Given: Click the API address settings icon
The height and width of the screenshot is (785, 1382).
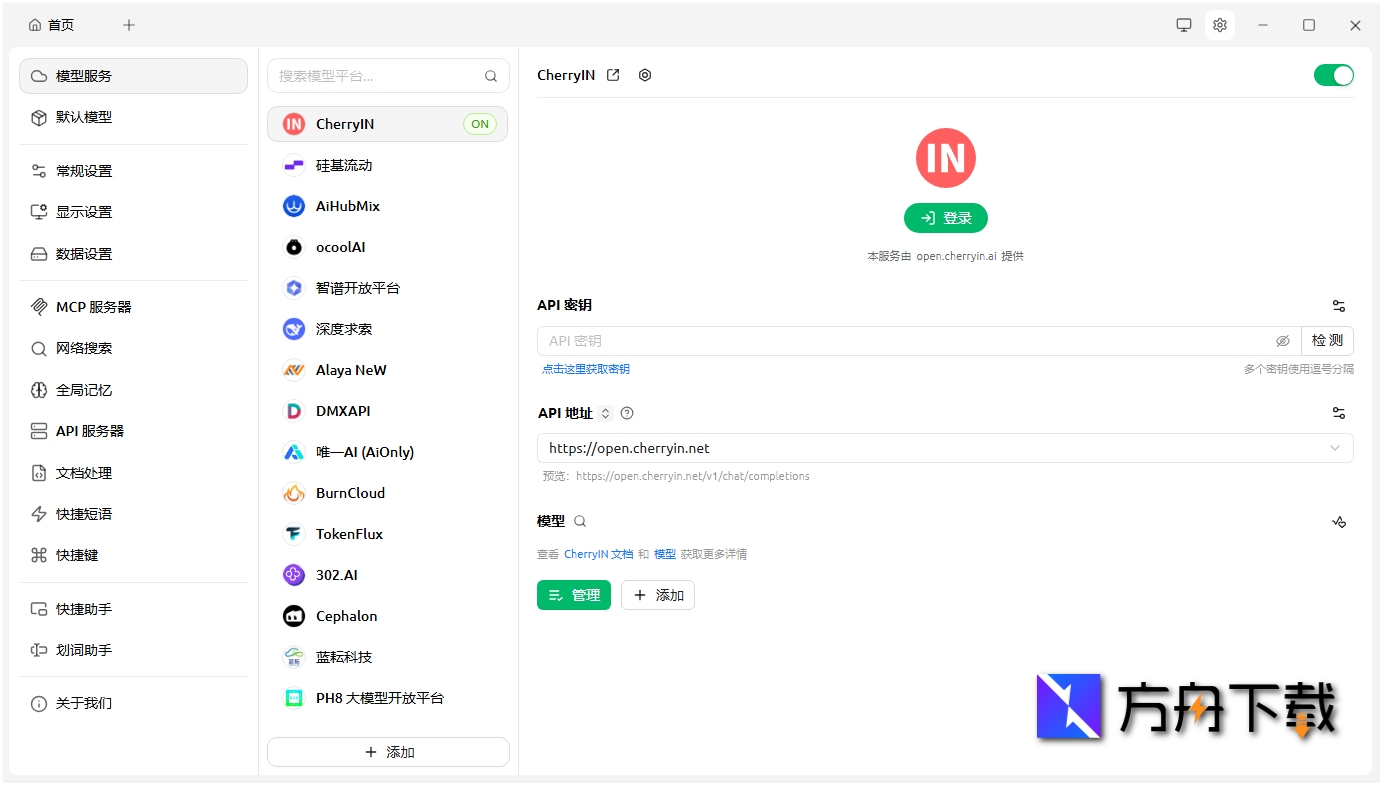Looking at the screenshot, I should [1339, 413].
